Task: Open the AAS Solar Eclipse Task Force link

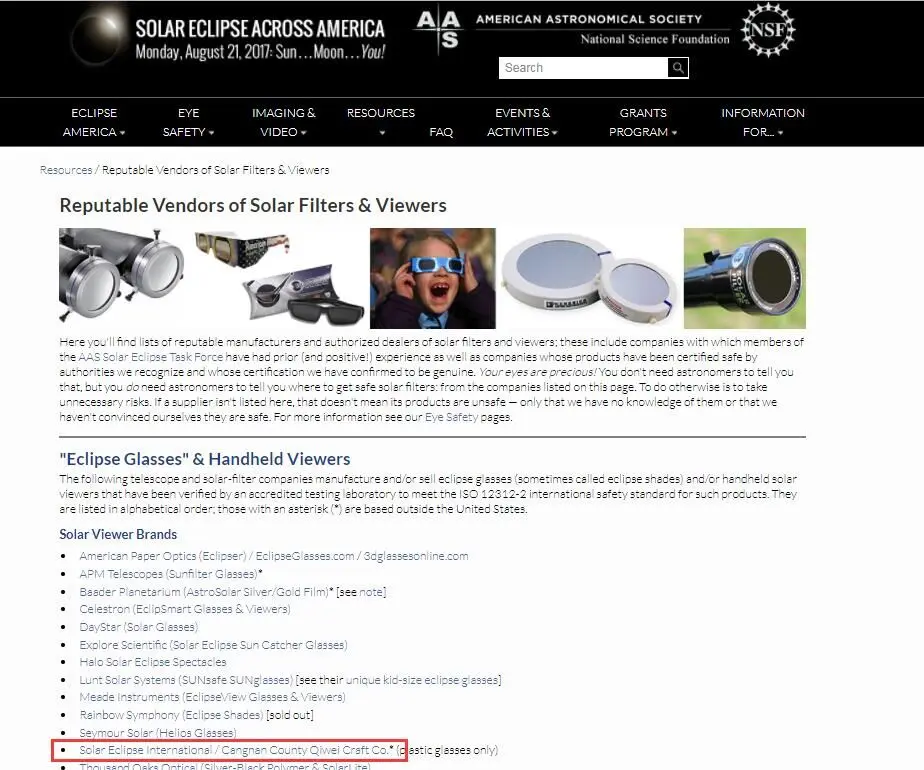Action: (151, 357)
